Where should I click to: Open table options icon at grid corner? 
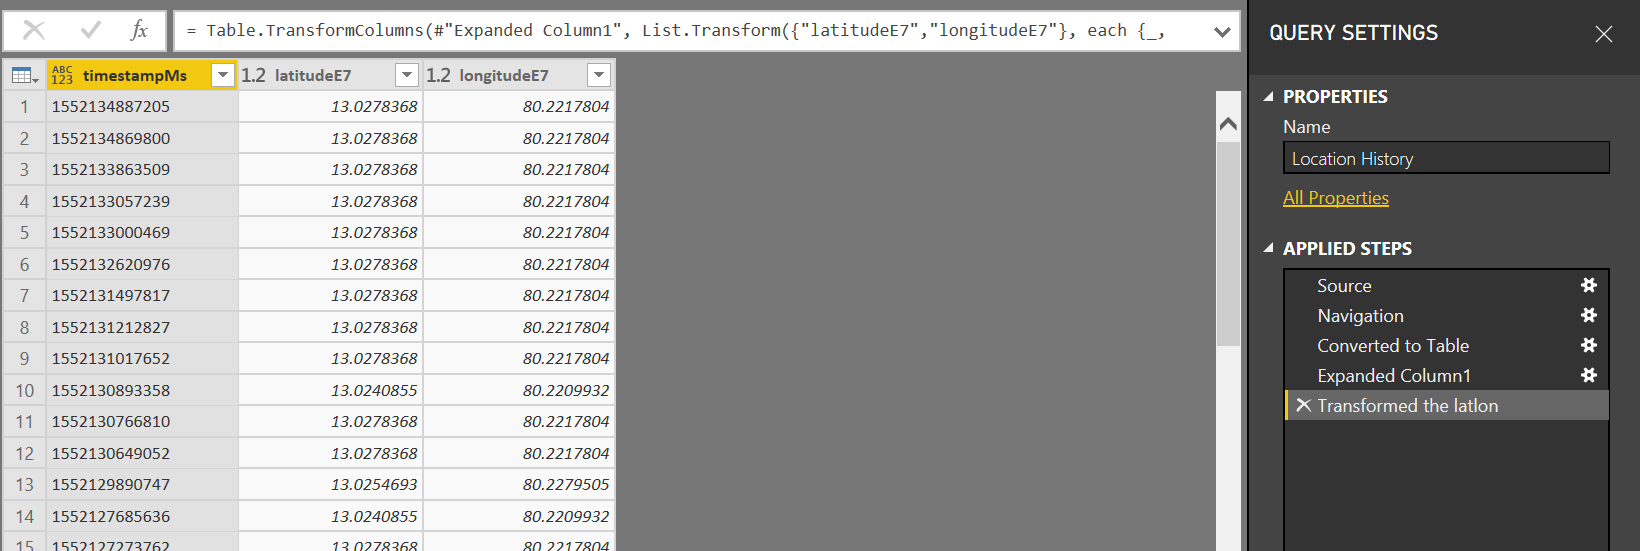point(25,75)
